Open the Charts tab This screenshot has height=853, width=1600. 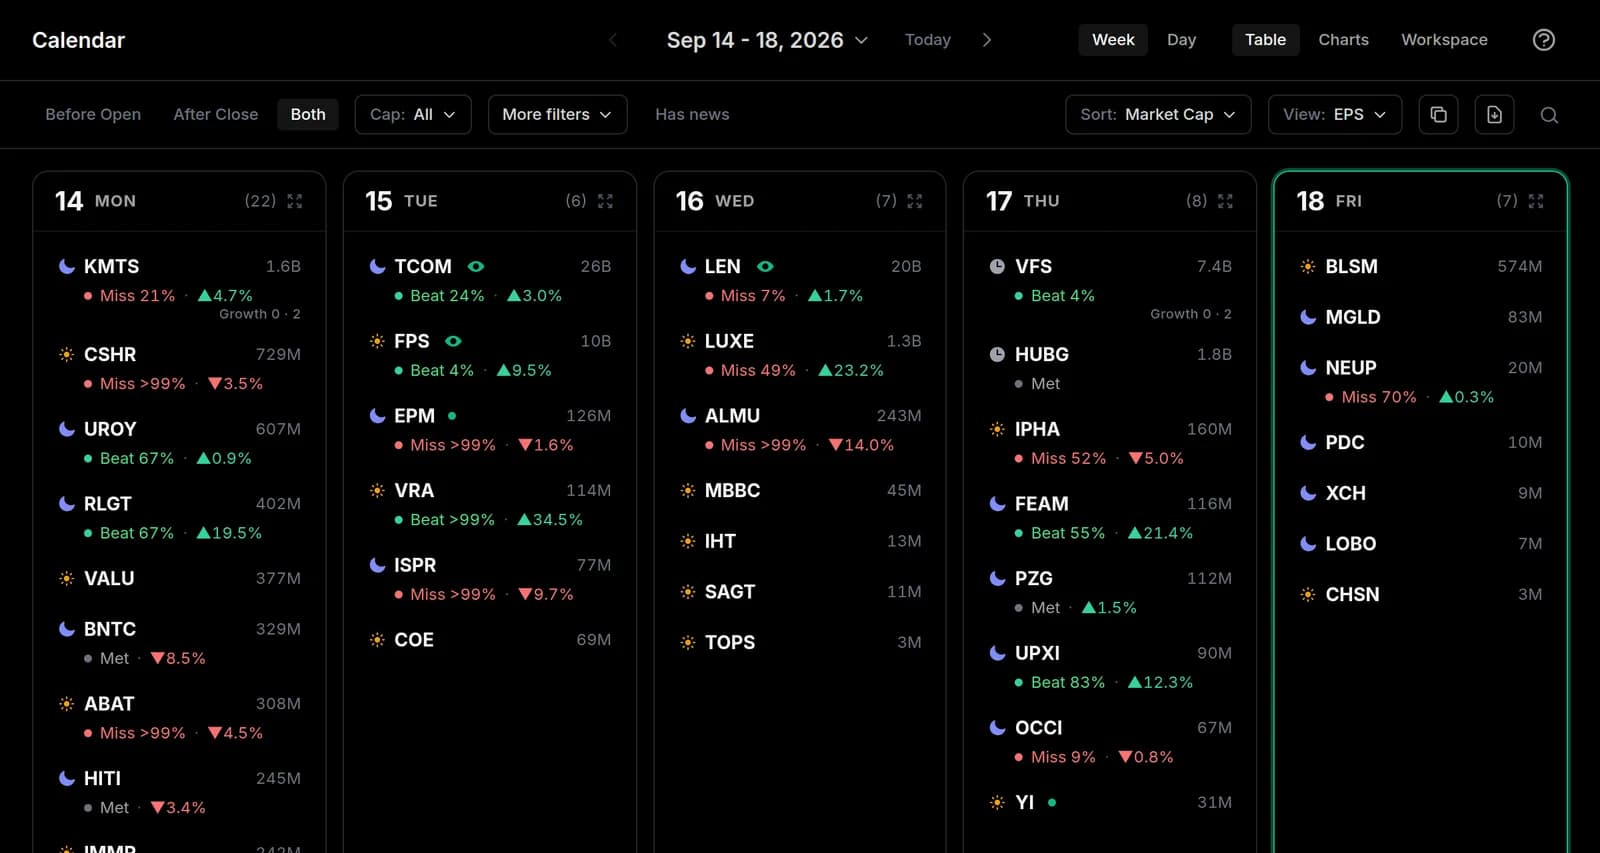(x=1343, y=40)
